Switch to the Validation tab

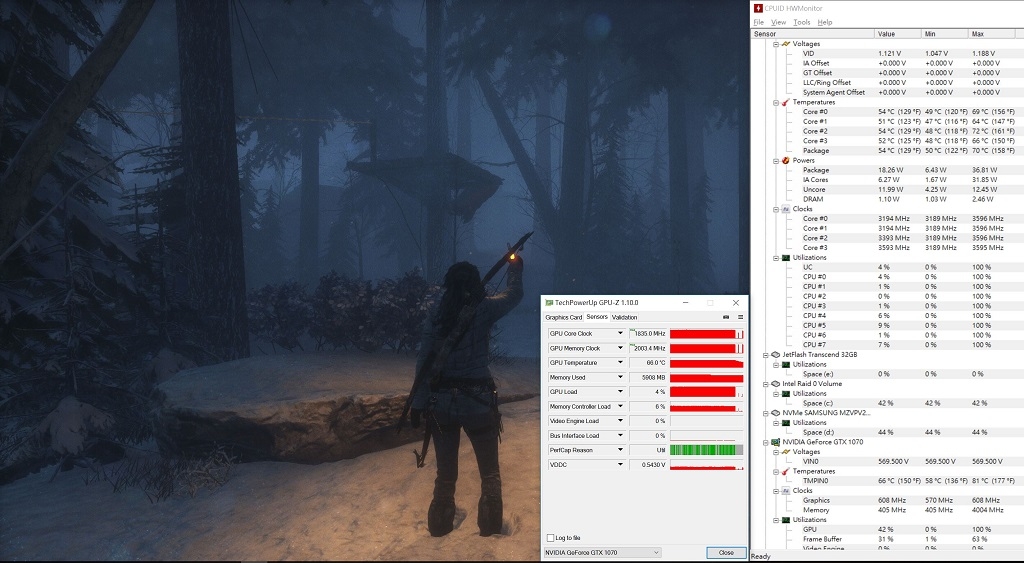624,317
